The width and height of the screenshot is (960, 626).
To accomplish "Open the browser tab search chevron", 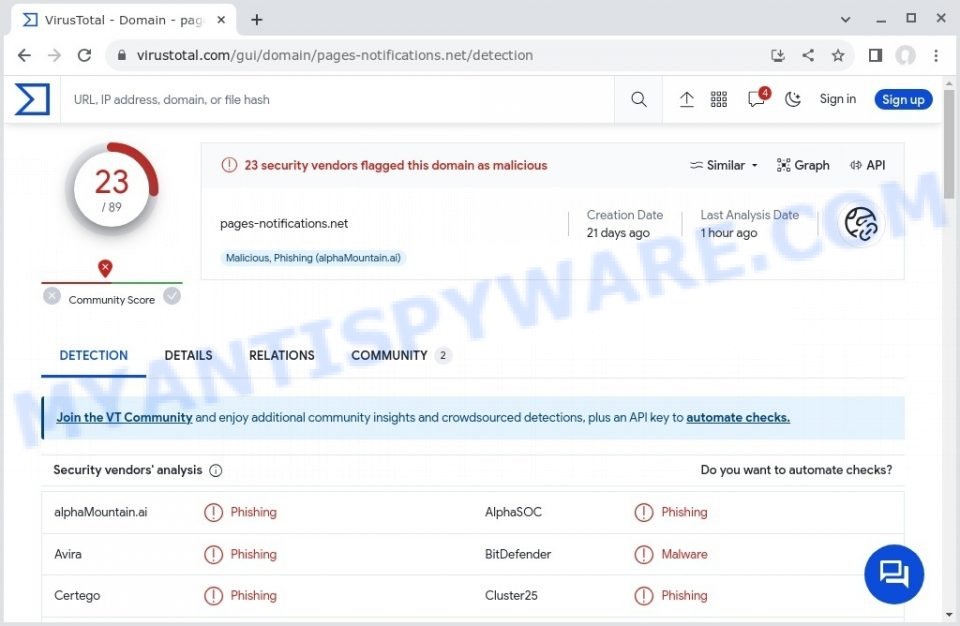I will (845, 18).
